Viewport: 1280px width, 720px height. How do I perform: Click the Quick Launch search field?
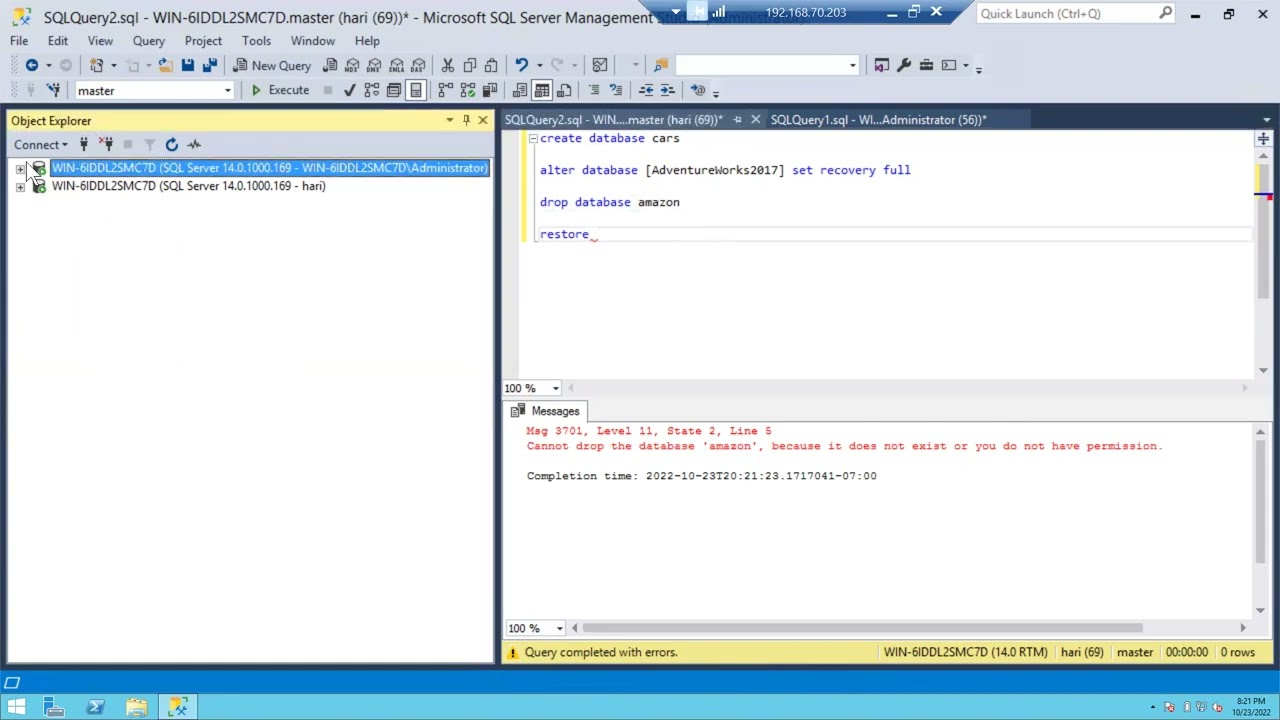pos(1066,13)
